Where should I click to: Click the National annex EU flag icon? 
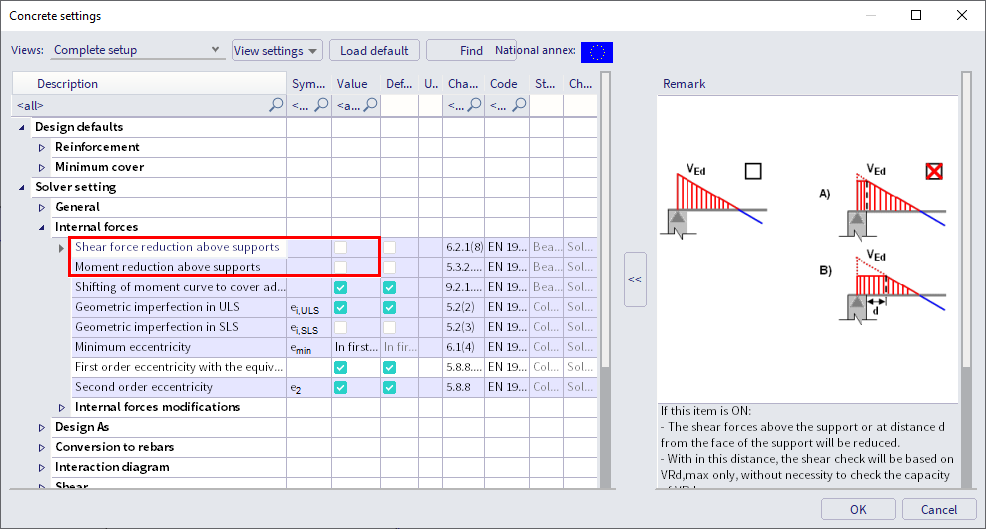click(x=596, y=51)
